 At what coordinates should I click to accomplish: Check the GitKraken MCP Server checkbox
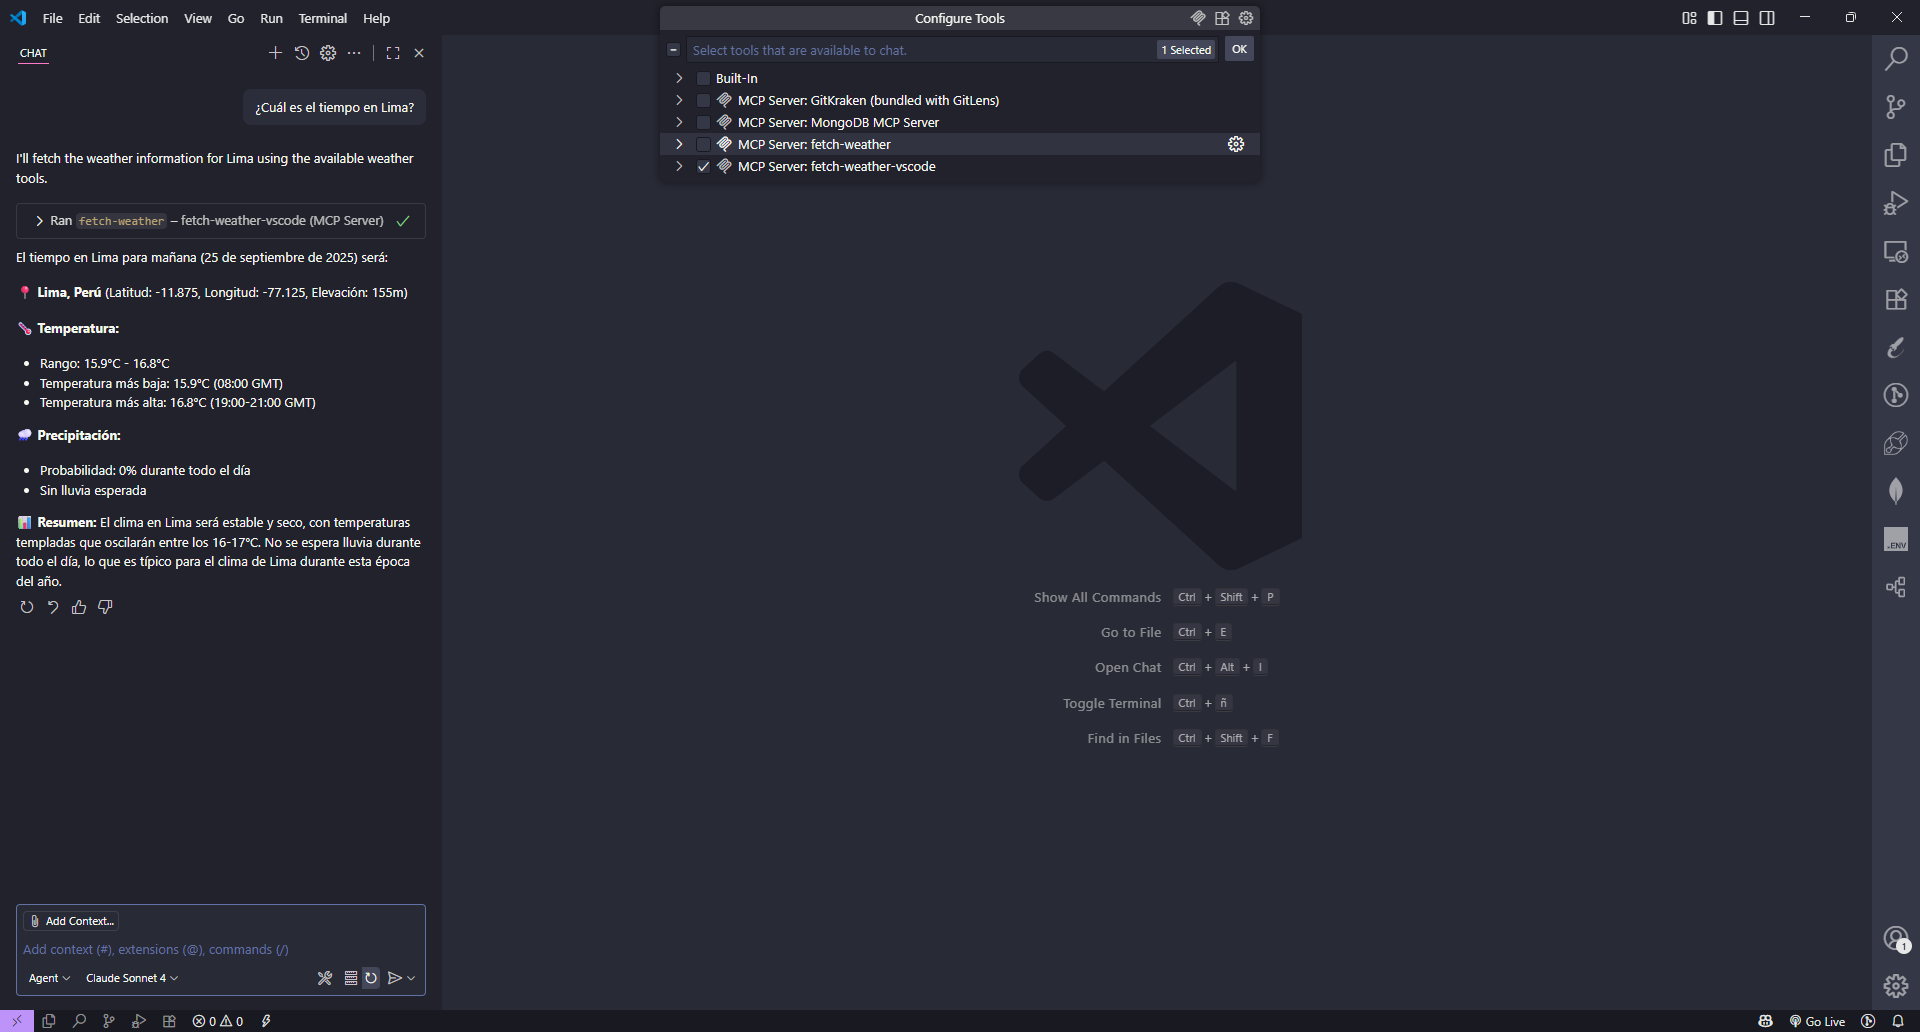click(x=703, y=100)
